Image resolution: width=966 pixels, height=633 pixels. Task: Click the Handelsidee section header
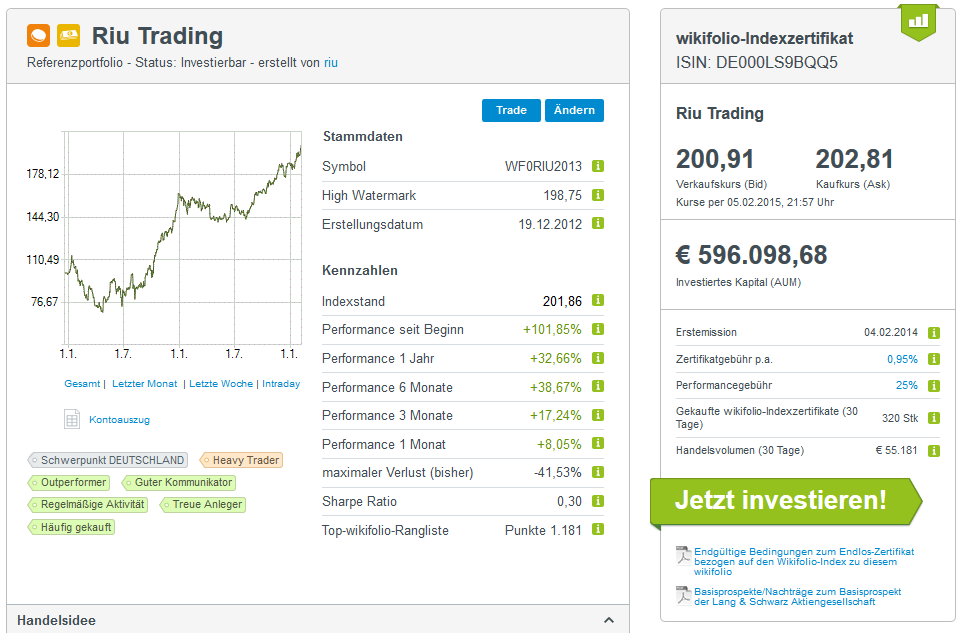pyautogui.click(x=318, y=620)
